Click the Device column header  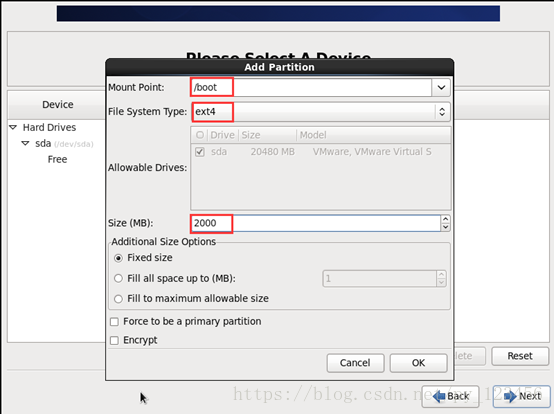(x=58, y=105)
